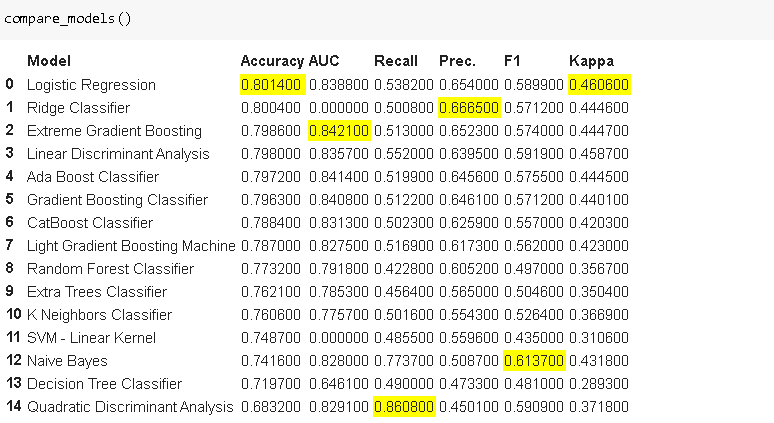Click Extreme Gradient Boosting accuracy 0.798600

click(x=271, y=131)
